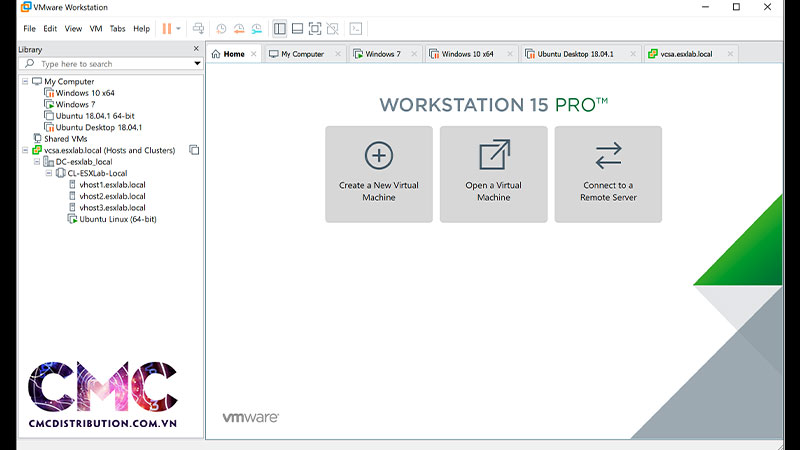Click Open a Virtual Machine tile
Image resolution: width=800 pixels, height=450 pixels.
click(x=494, y=174)
